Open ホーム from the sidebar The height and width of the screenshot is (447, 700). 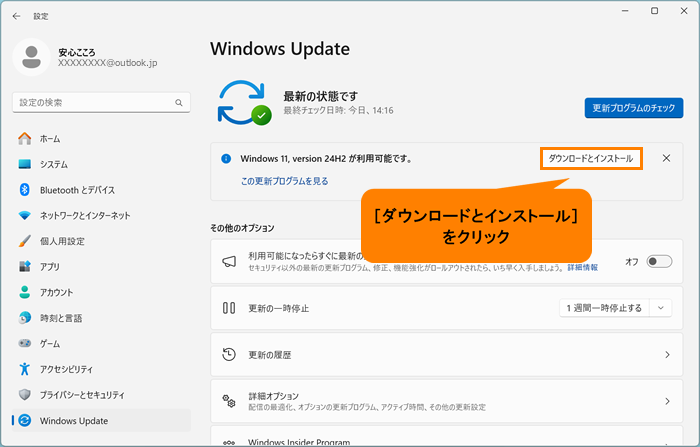click(50, 138)
